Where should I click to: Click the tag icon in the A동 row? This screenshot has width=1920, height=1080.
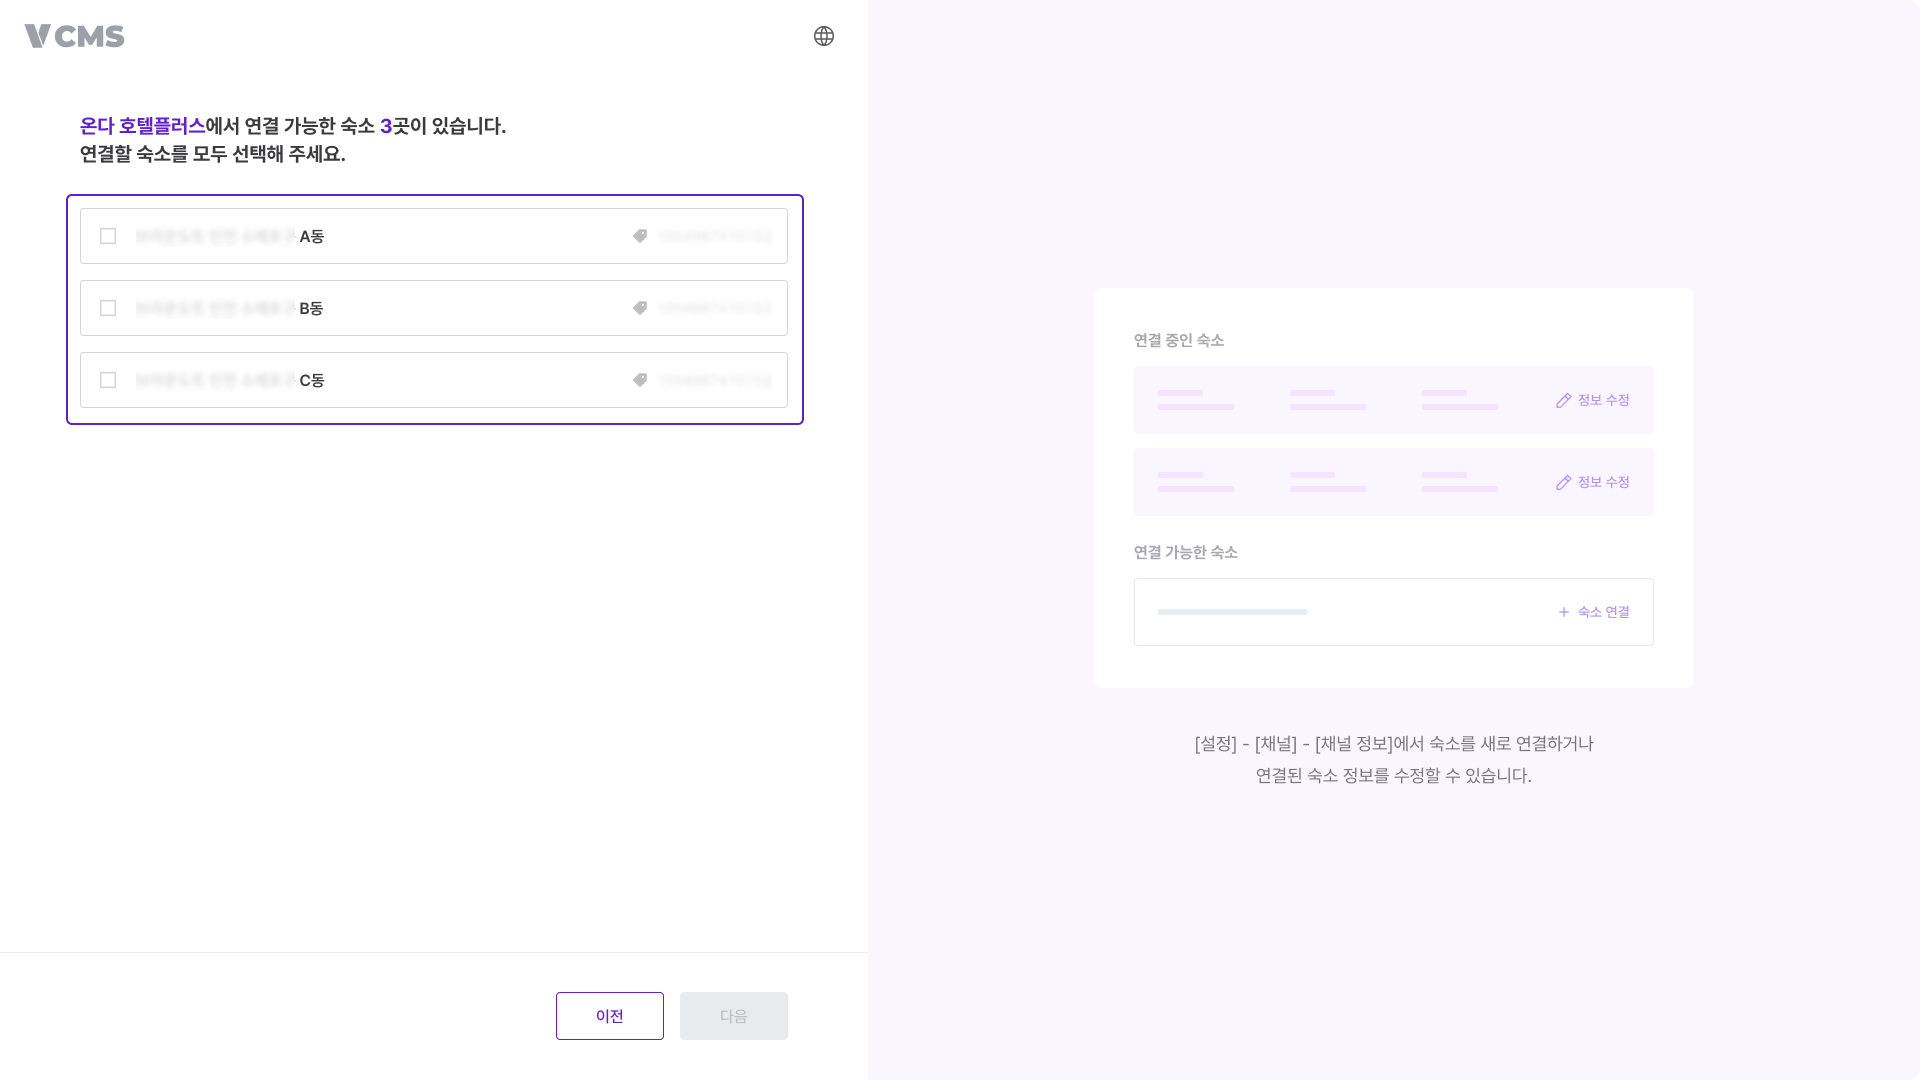click(x=641, y=236)
